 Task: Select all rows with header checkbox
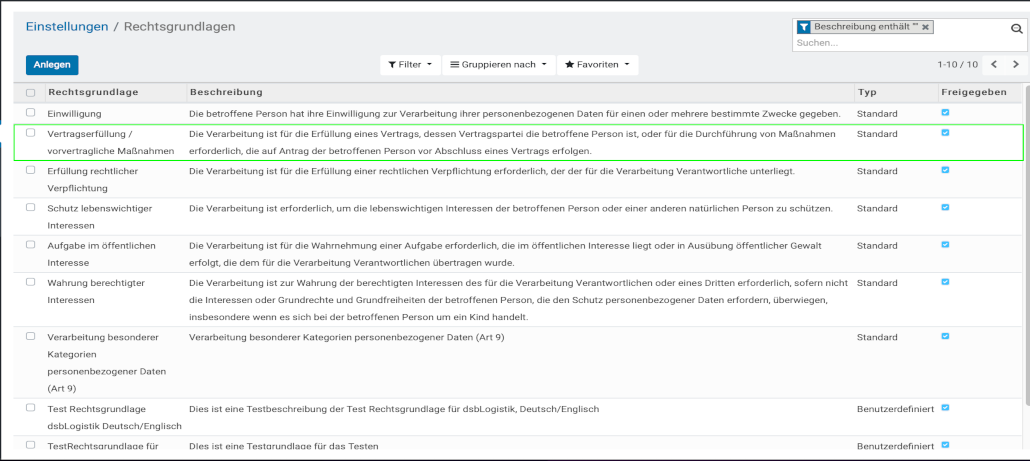pos(31,93)
